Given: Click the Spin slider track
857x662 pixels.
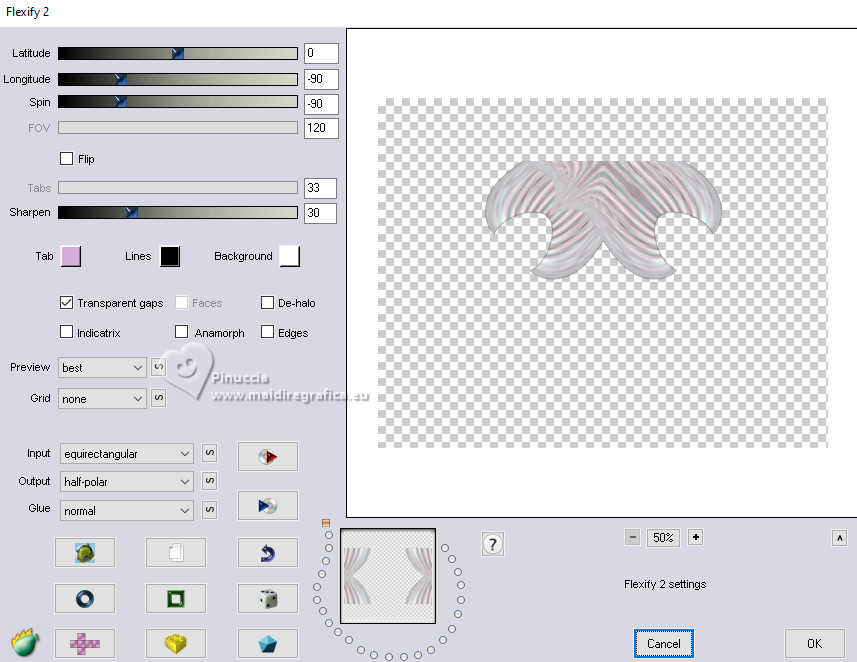Looking at the screenshot, I should 178,102.
